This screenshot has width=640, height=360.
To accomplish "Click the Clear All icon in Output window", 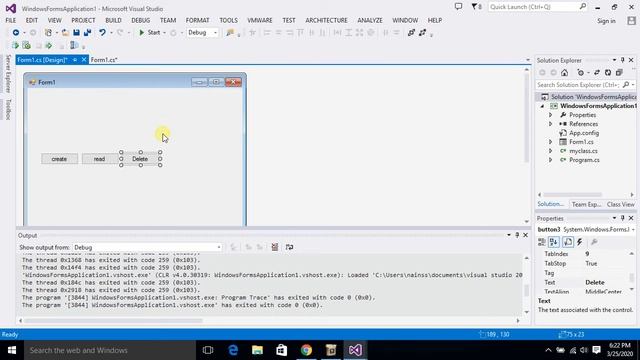I will click(275, 247).
